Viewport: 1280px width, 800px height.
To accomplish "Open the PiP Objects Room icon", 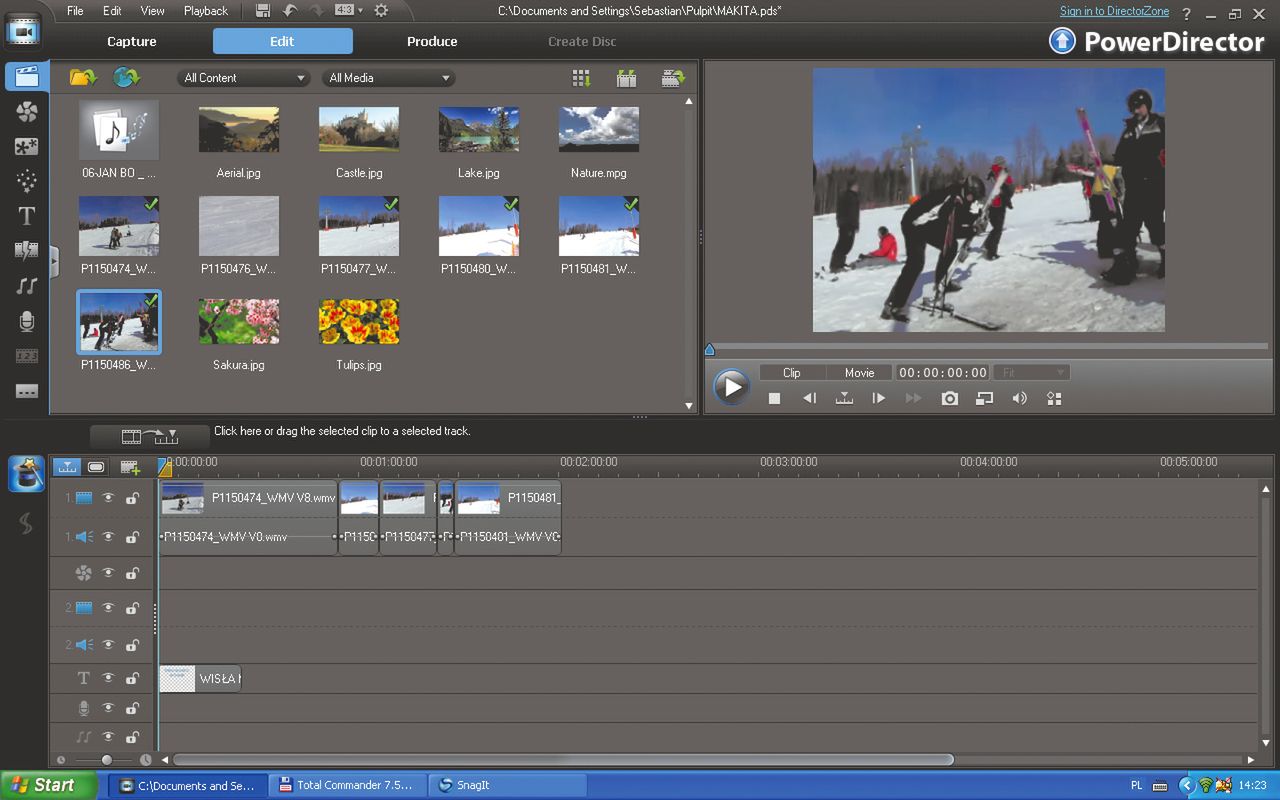I will (27, 147).
